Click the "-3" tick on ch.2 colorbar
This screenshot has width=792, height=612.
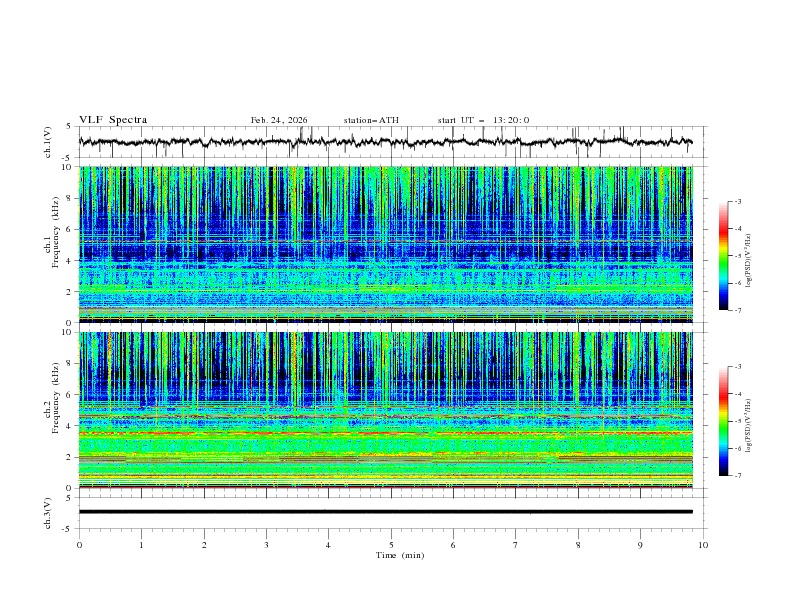pos(738,367)
